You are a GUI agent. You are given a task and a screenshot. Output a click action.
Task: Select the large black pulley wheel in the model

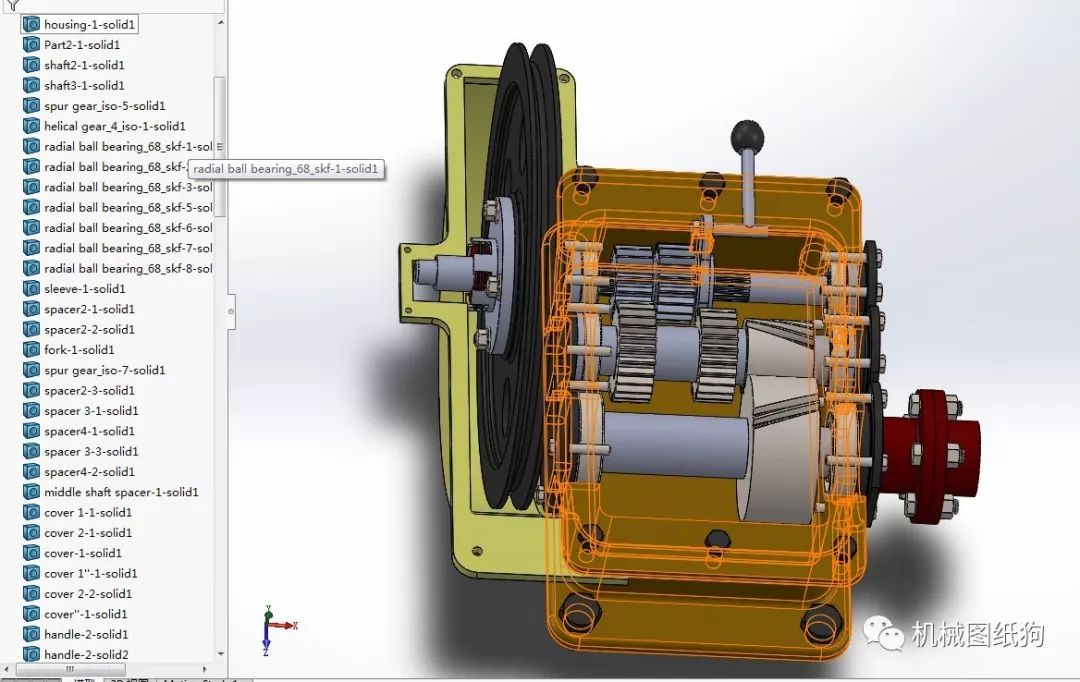[x=515, y=276]
